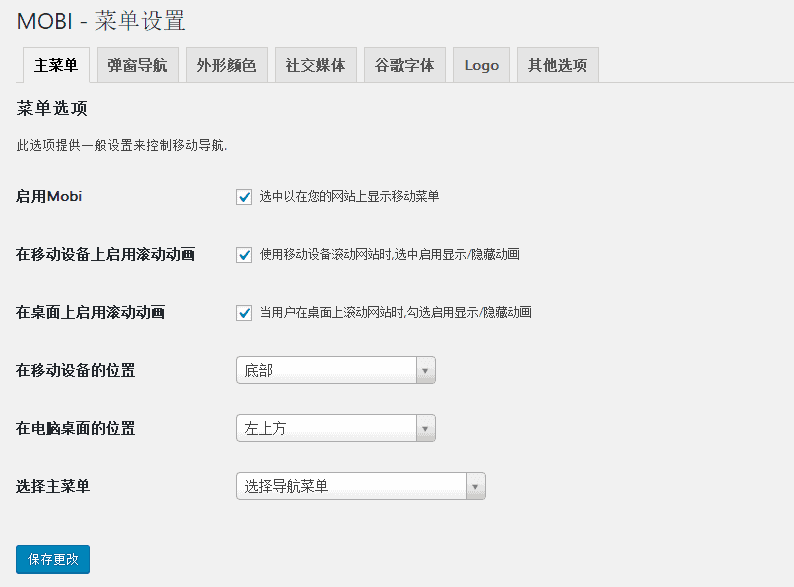Click the 菜单选项 section heading
Viewport: 794px width, 587px height.
click(x=52, y=108)
